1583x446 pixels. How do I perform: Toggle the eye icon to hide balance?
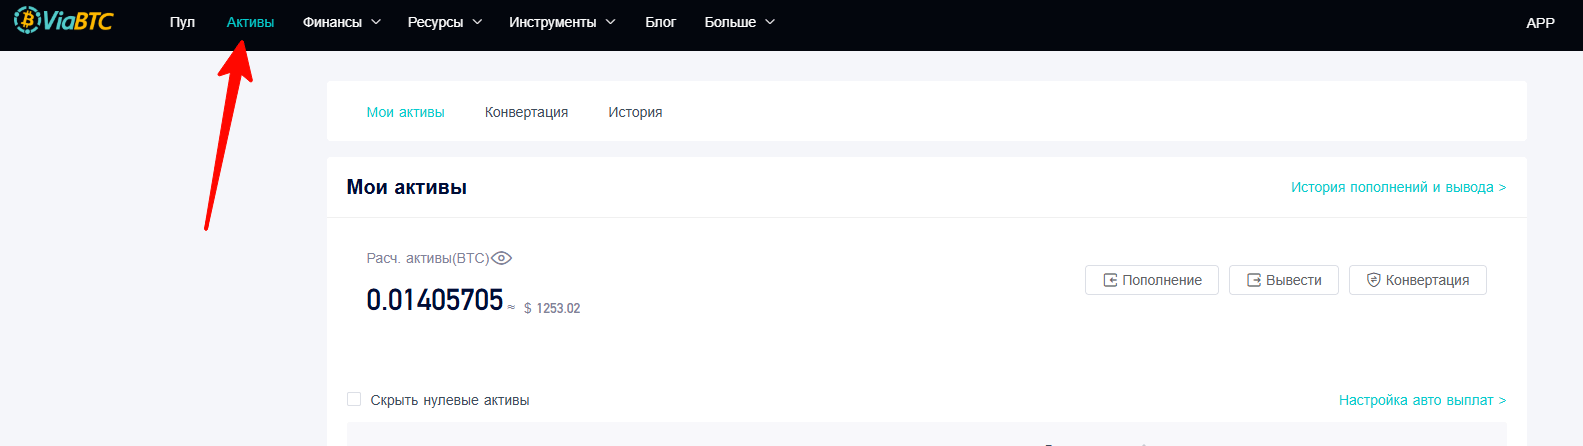[x=502, y=258]
